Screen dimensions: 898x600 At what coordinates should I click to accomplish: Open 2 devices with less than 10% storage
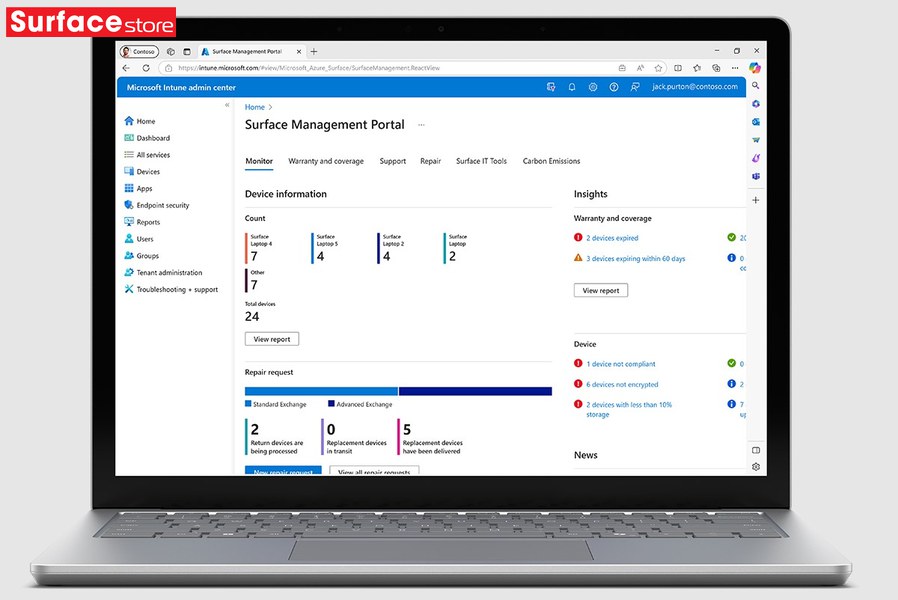628,409
